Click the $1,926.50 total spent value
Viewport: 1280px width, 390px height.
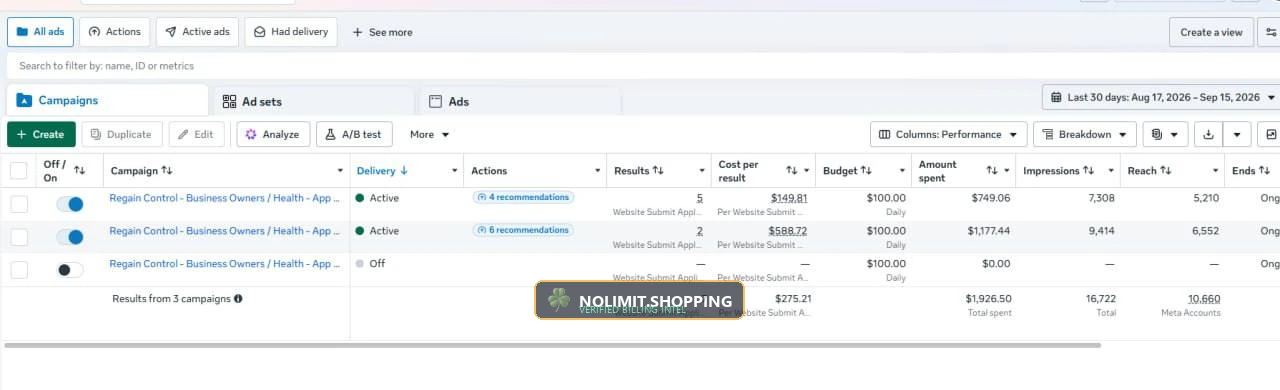[x=988, y=299]
